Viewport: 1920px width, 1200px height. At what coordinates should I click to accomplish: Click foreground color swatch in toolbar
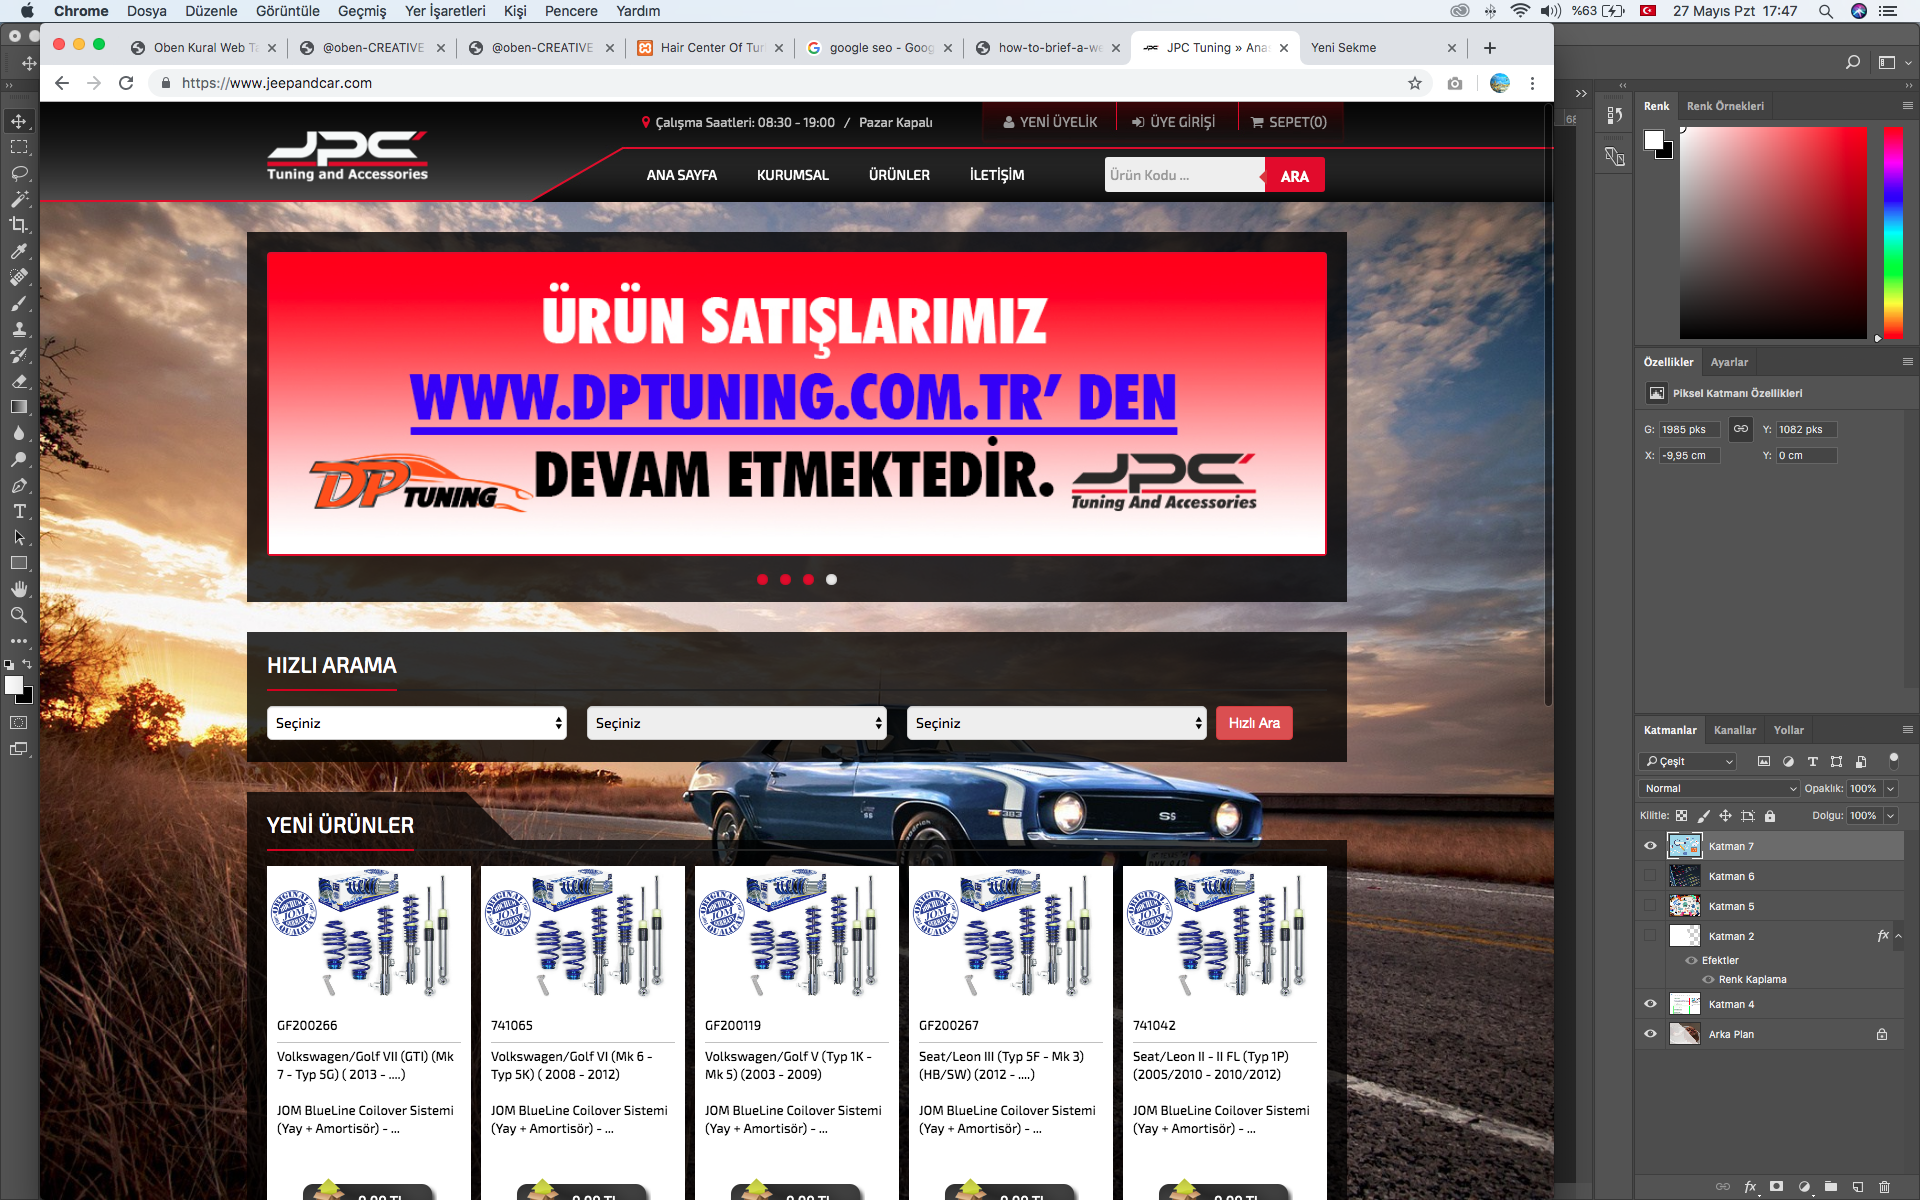(13, 685)
